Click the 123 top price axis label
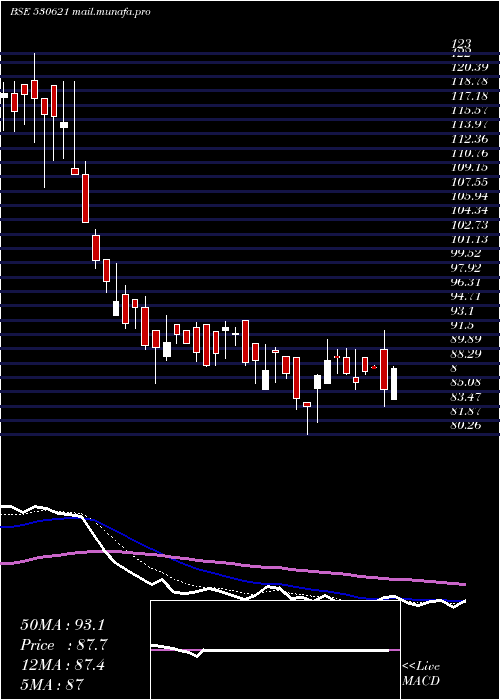This screenshot has width=500, height=700. coord(461,44)
